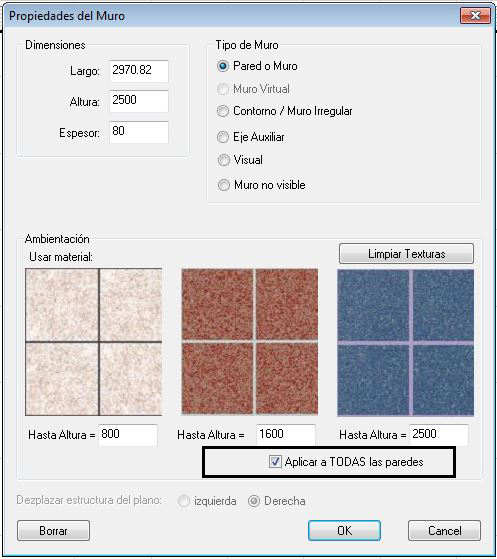This screenshot has width=497, height=559.
Task: Click into the Altura input field
Action: click(x=139, y=101)
